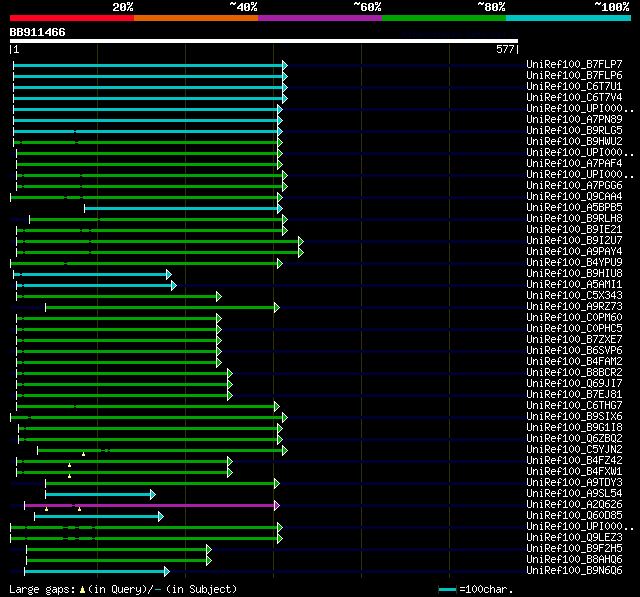
Task: Select the UniRef100_B6SVP6 label
Action: (574, 351)
